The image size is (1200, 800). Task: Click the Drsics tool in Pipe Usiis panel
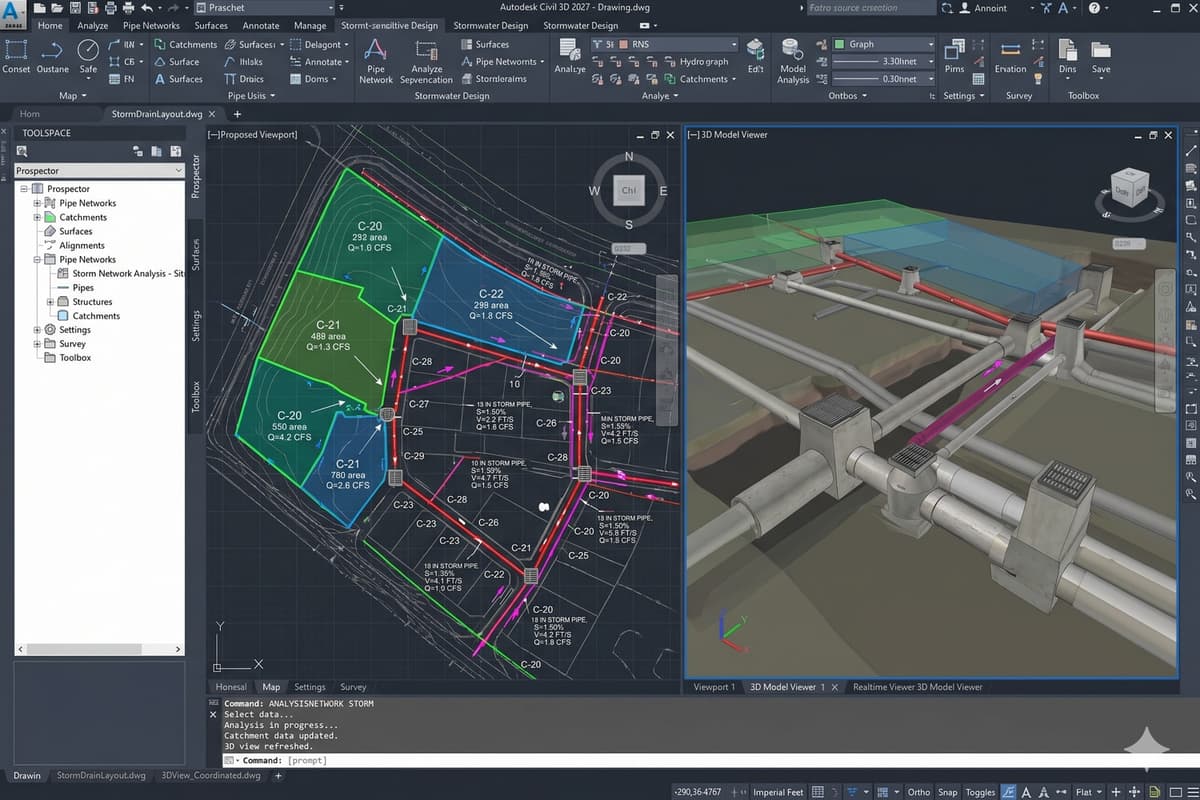243,78
